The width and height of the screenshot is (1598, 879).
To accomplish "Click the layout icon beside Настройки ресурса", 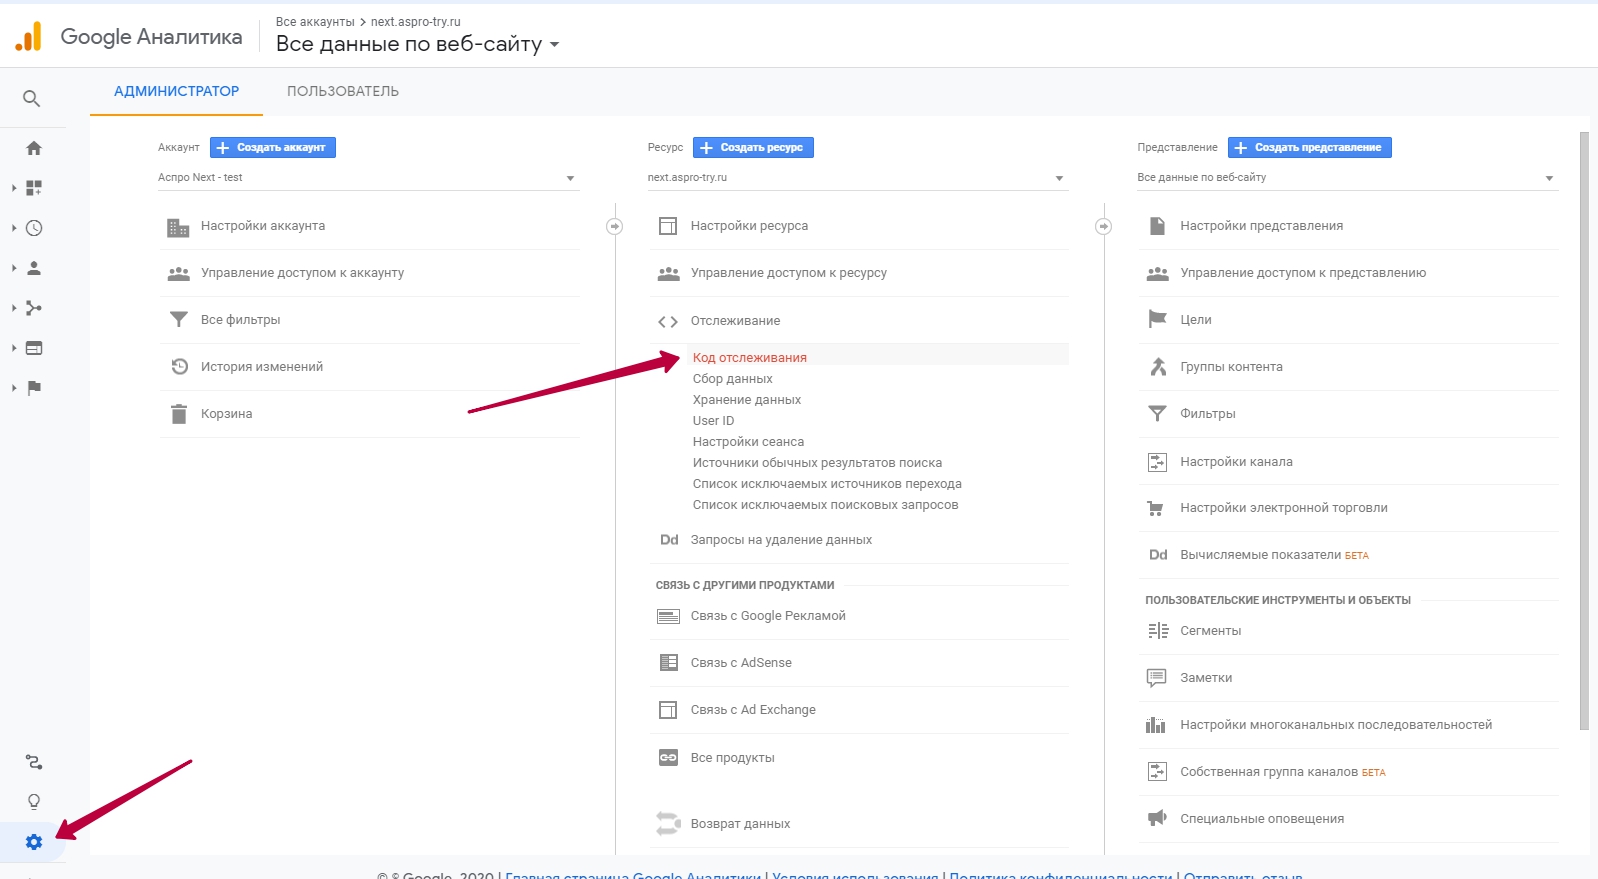I will click(668, 226).
